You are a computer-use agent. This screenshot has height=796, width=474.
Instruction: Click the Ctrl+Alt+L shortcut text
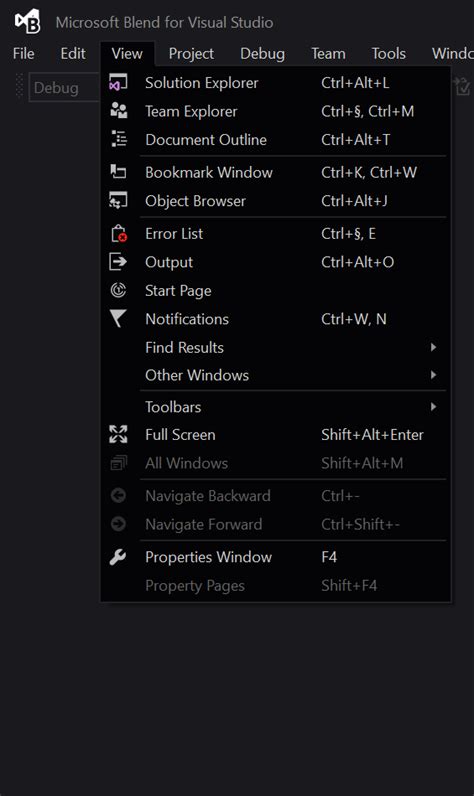[355, 82]
